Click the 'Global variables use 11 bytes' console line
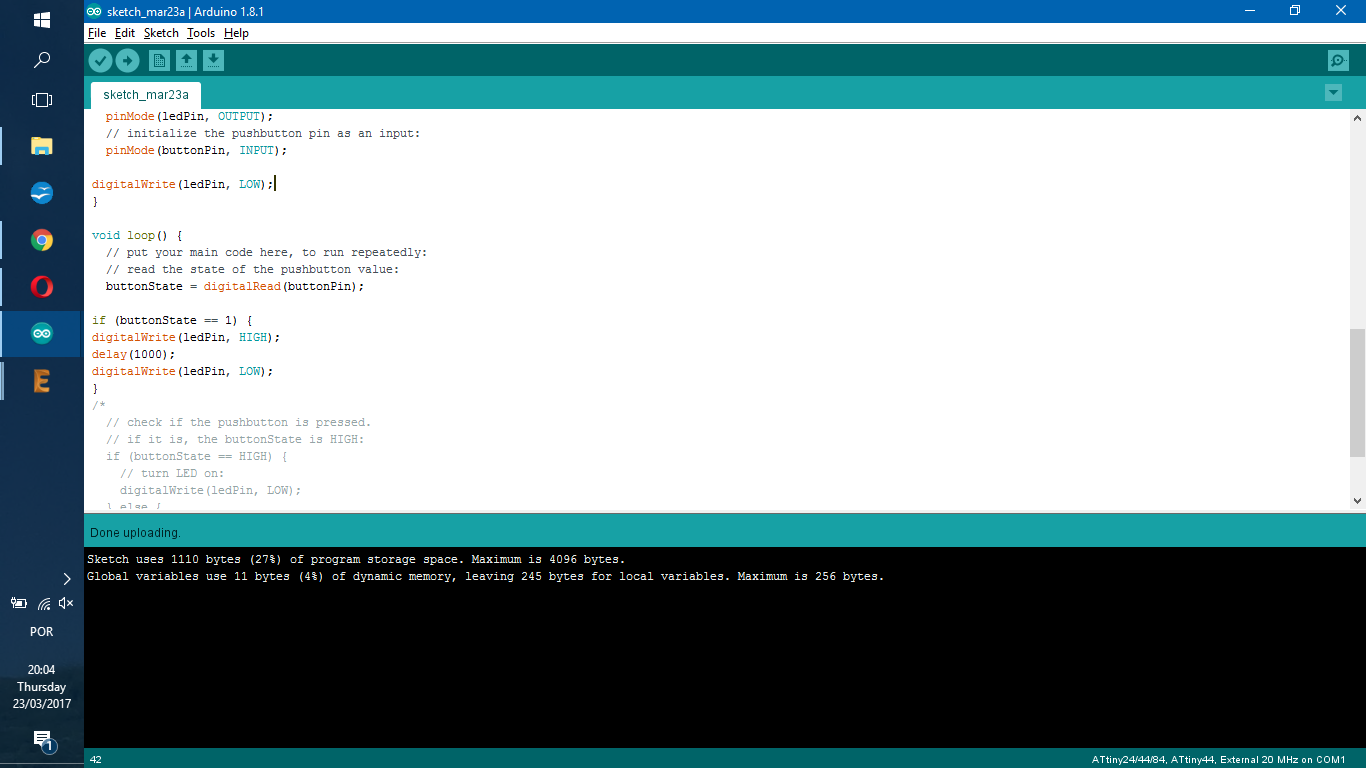1366x768 pixels. [x=486, y=577]
